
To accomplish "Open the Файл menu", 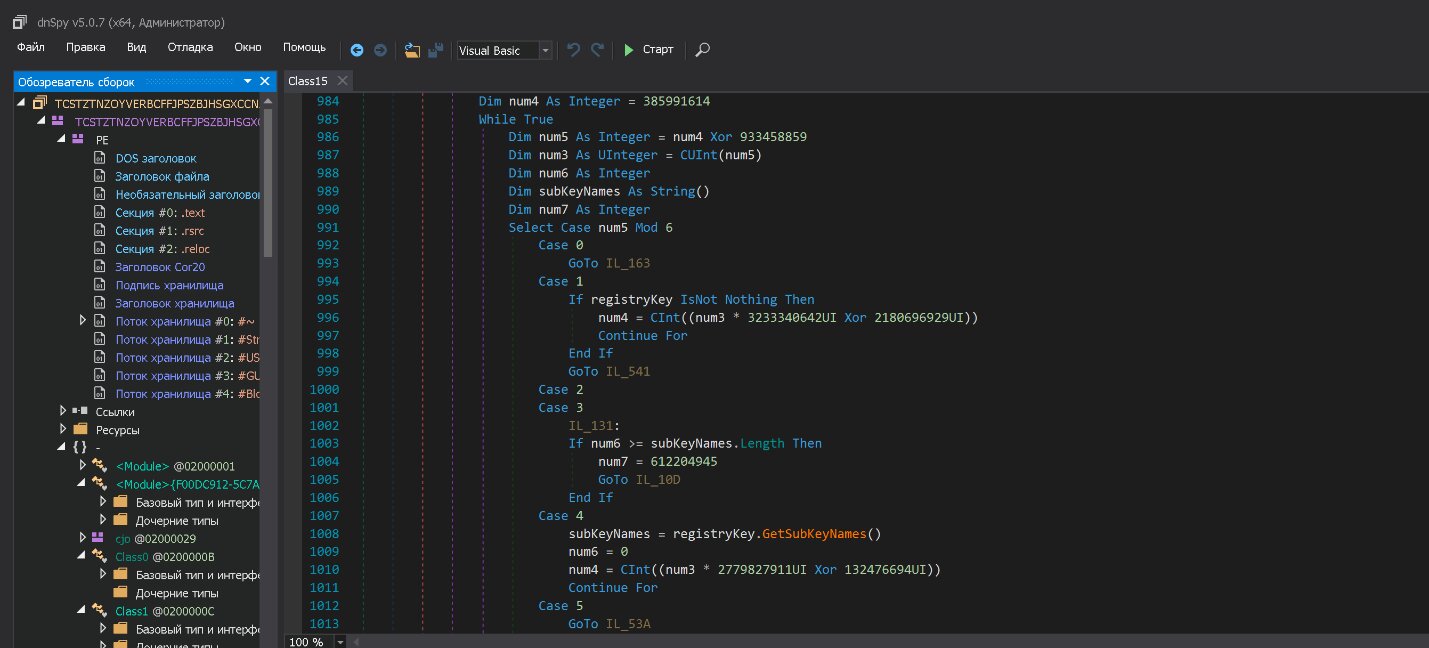I will [x=31, y=47].
